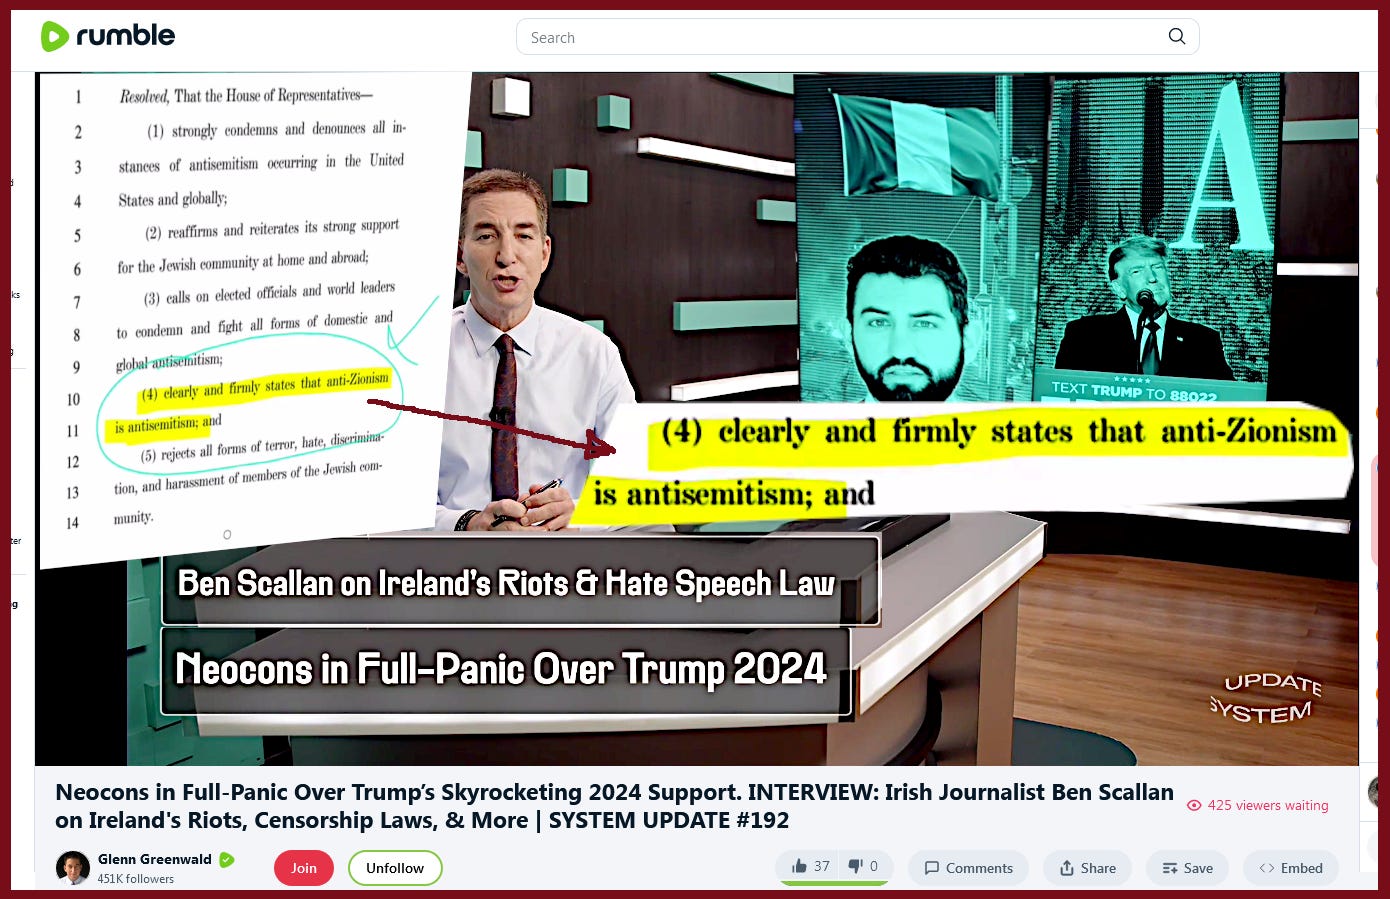The width and height of the screenshot is (1390, 899).
Task: Click the Embed button
Action: (1291, 868)
